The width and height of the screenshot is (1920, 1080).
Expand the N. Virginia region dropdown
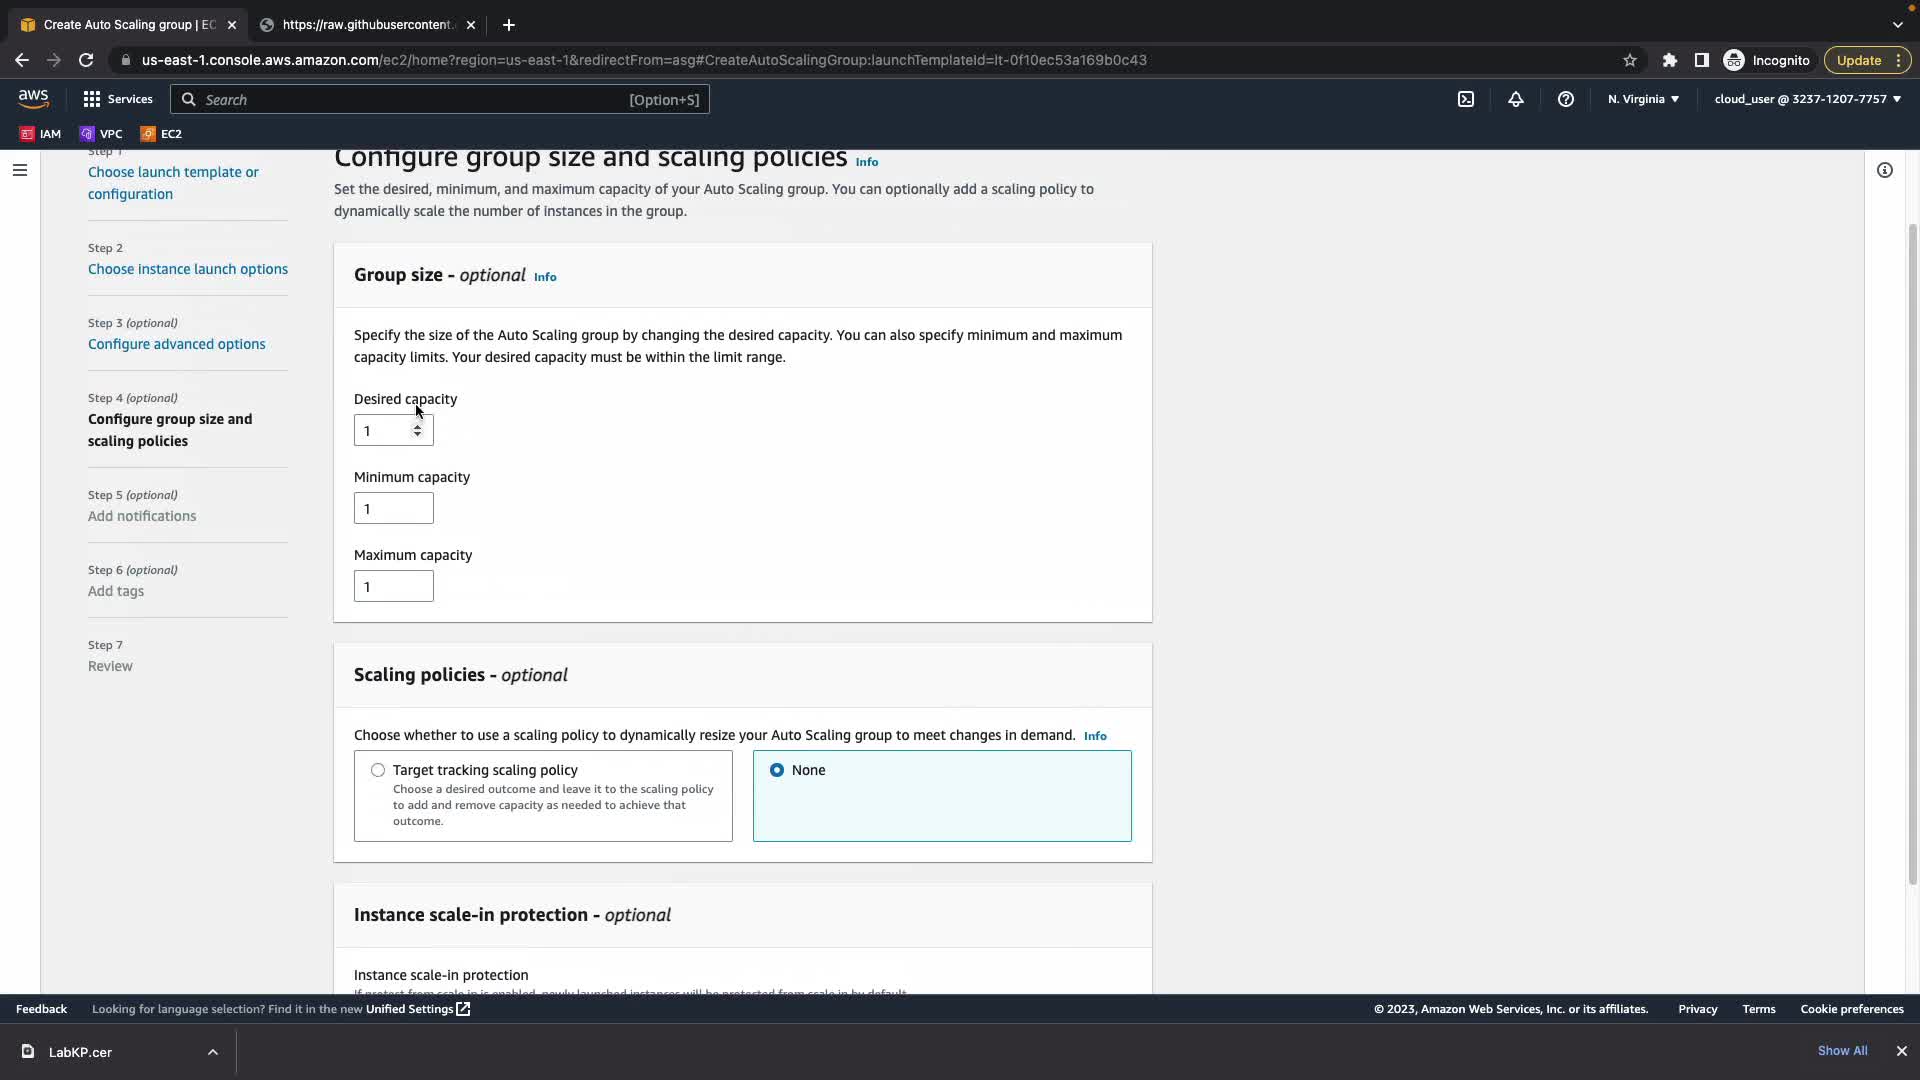[1643, 99]
